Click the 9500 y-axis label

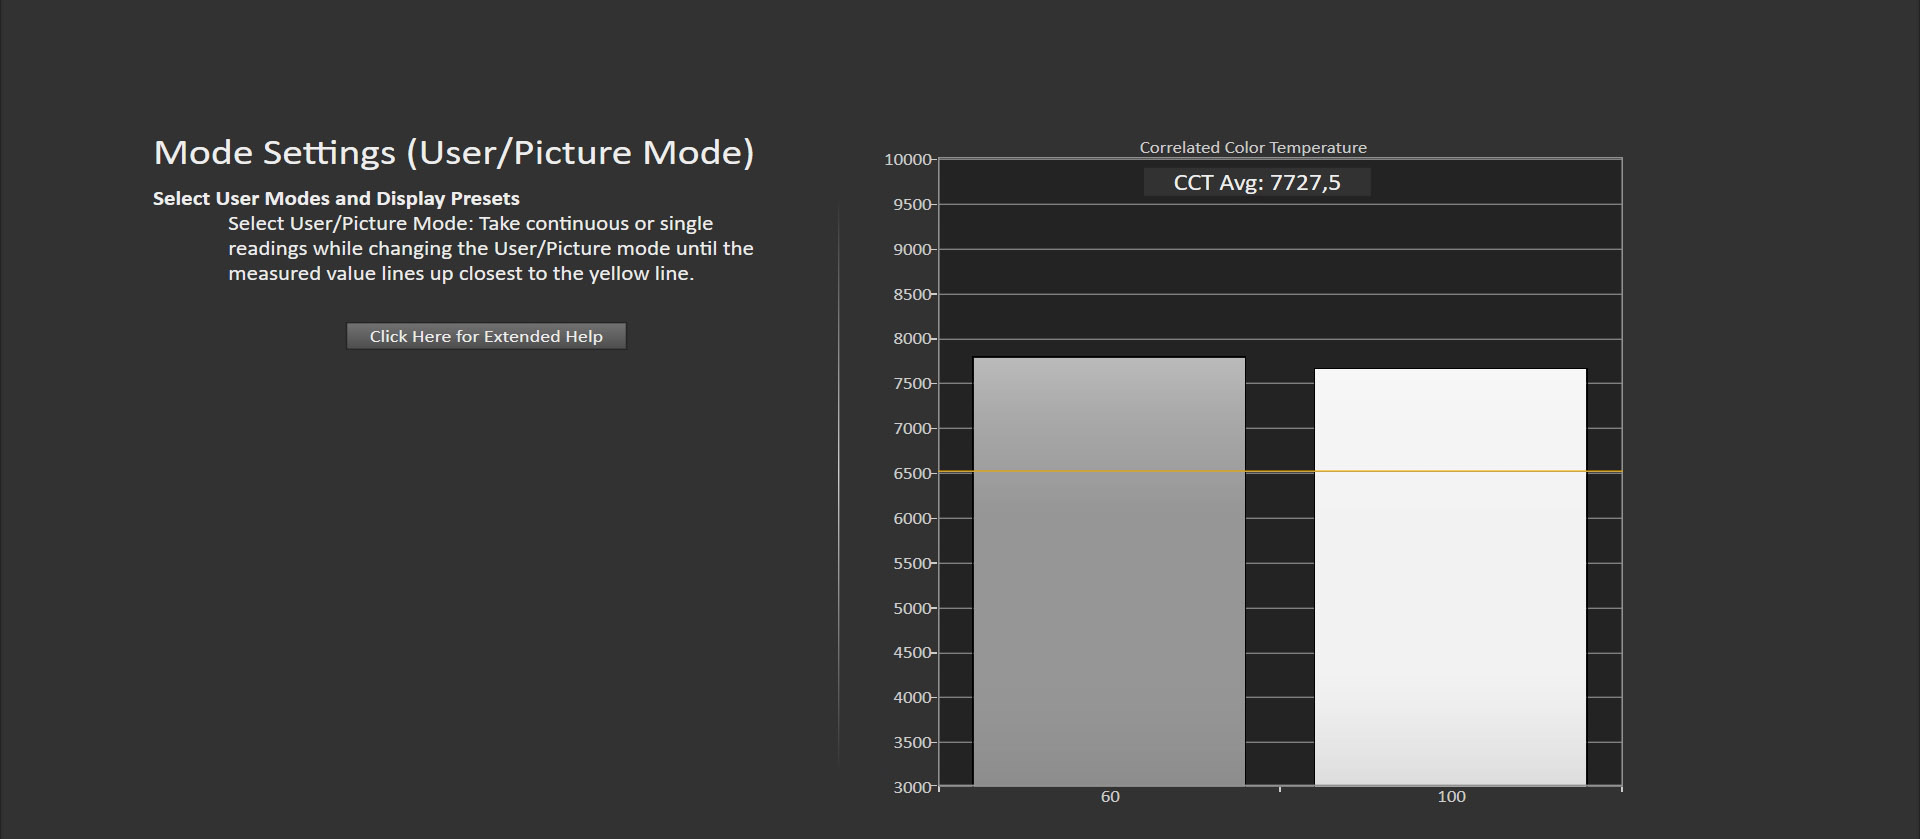pos(912,205)
